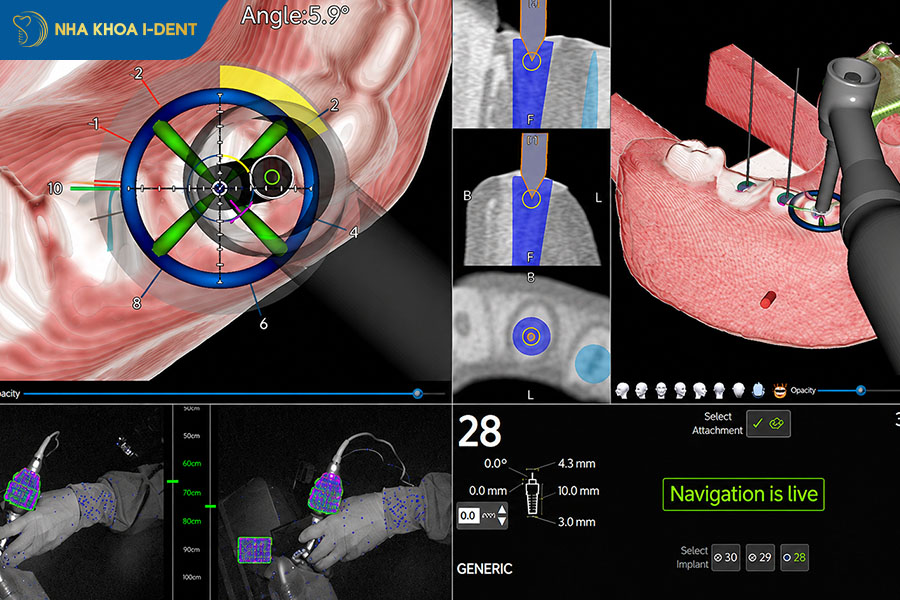Click the depth number 6 label below ring
This screenshot has height=600, width=900.
pyautogui.click(x=263, y=324)
